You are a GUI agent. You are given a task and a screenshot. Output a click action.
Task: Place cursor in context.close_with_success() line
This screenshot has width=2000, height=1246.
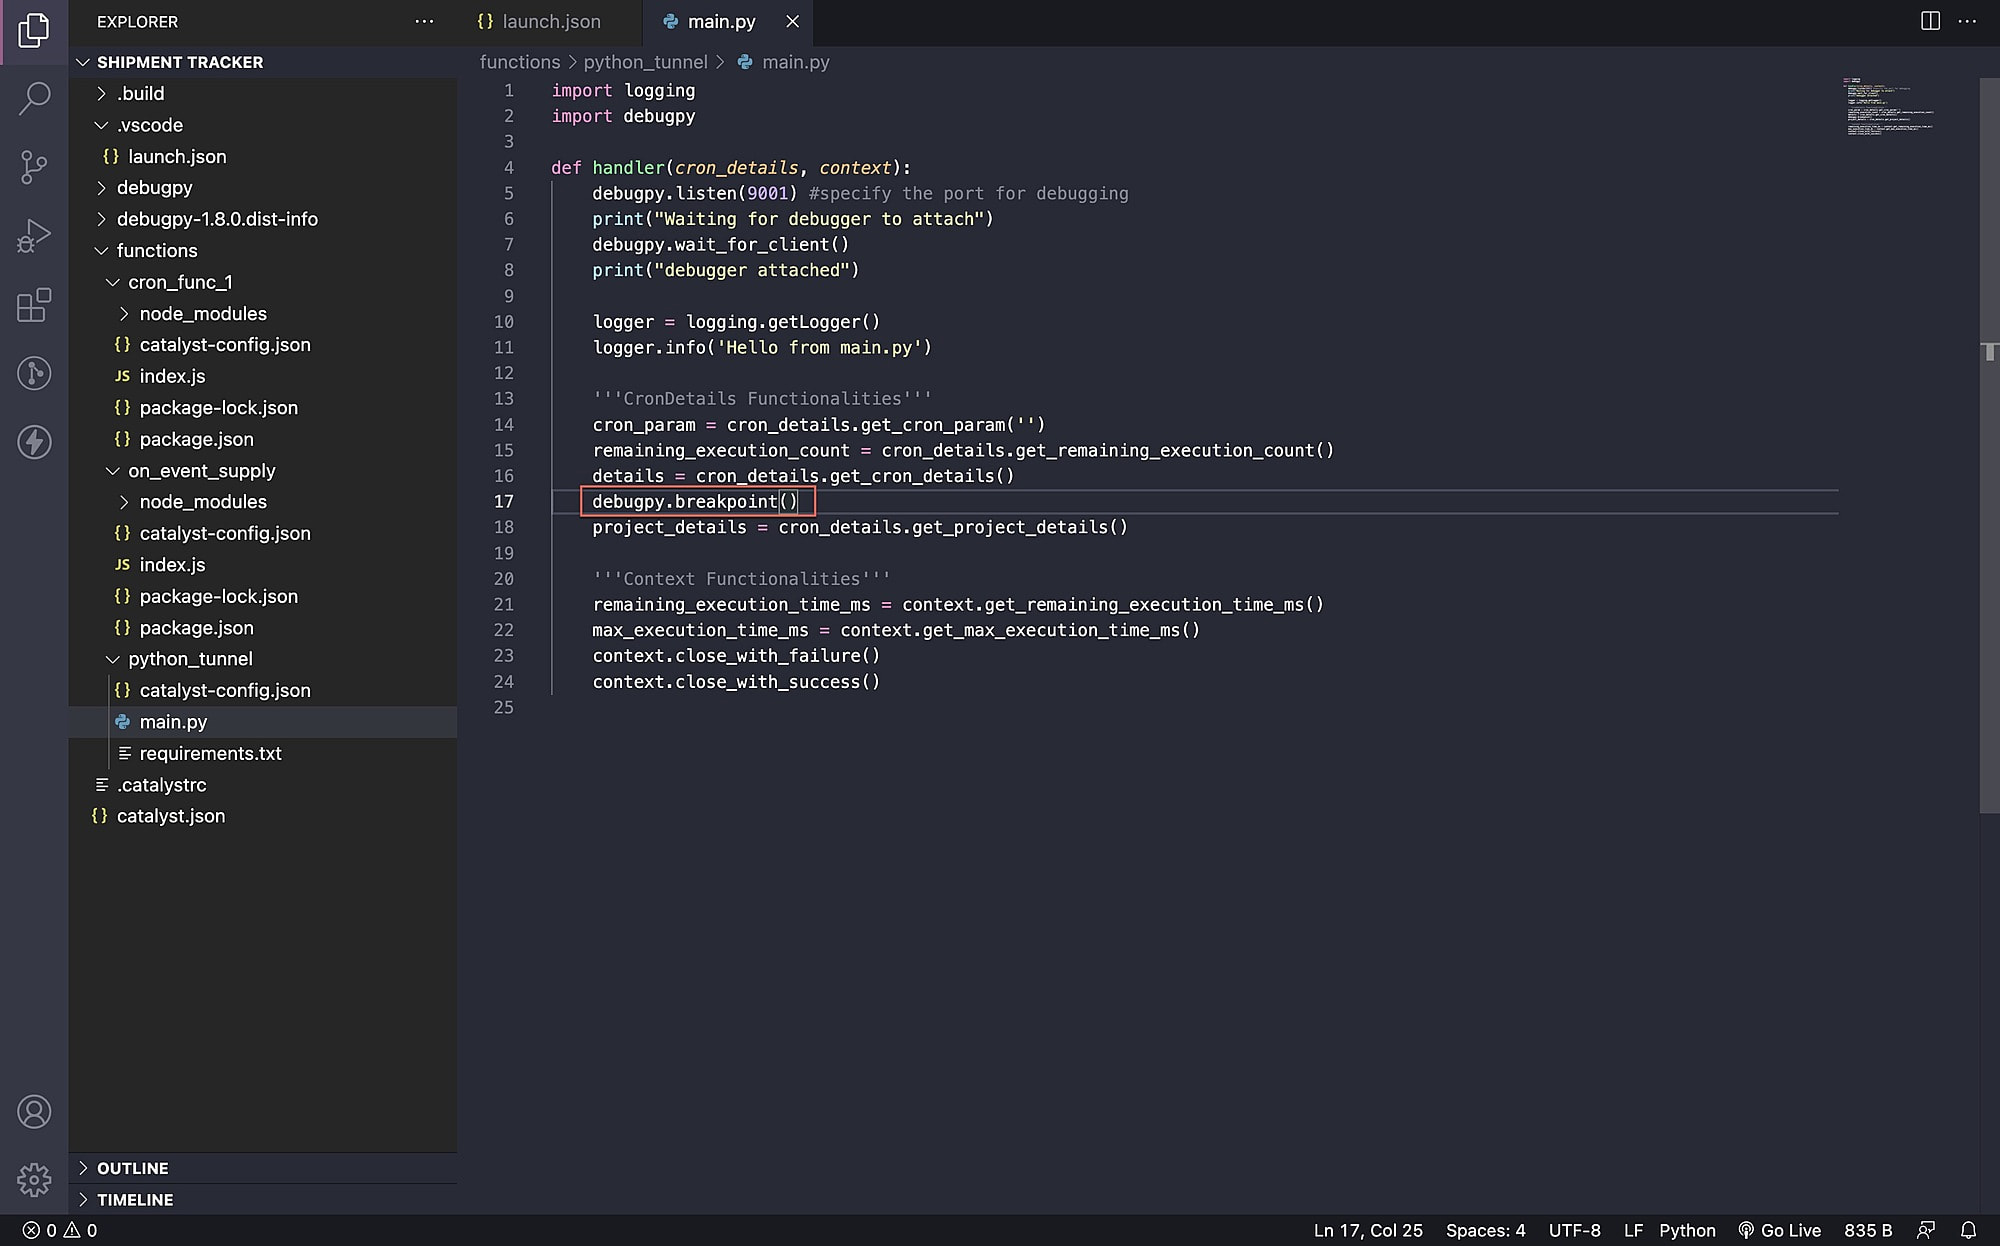pos(736,682)
